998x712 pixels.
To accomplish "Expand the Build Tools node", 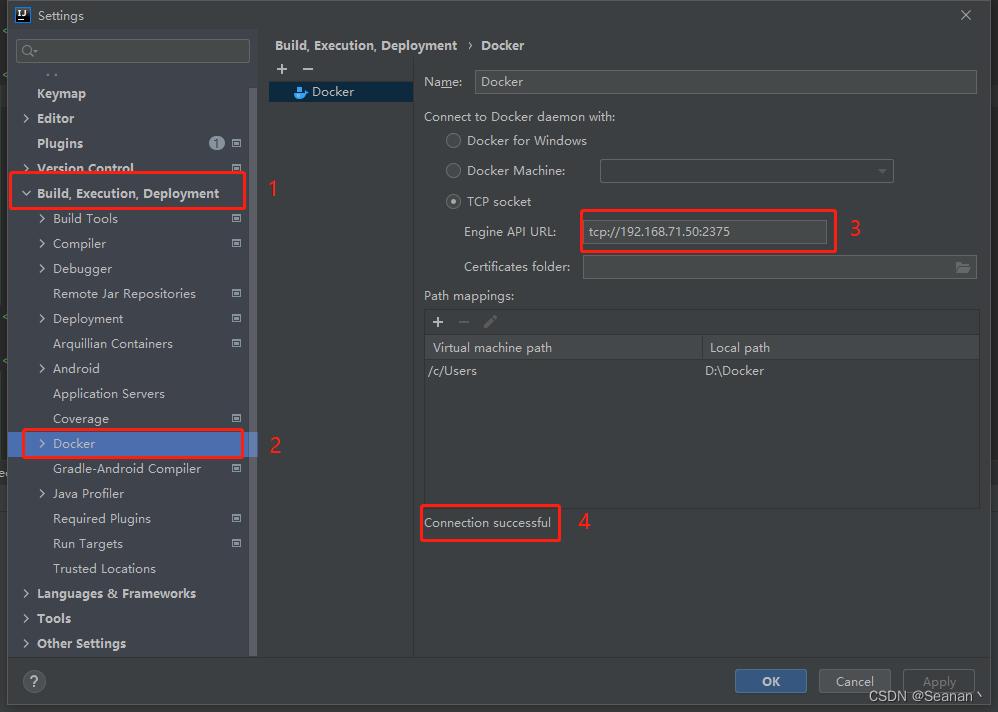I will pos(42,218).
